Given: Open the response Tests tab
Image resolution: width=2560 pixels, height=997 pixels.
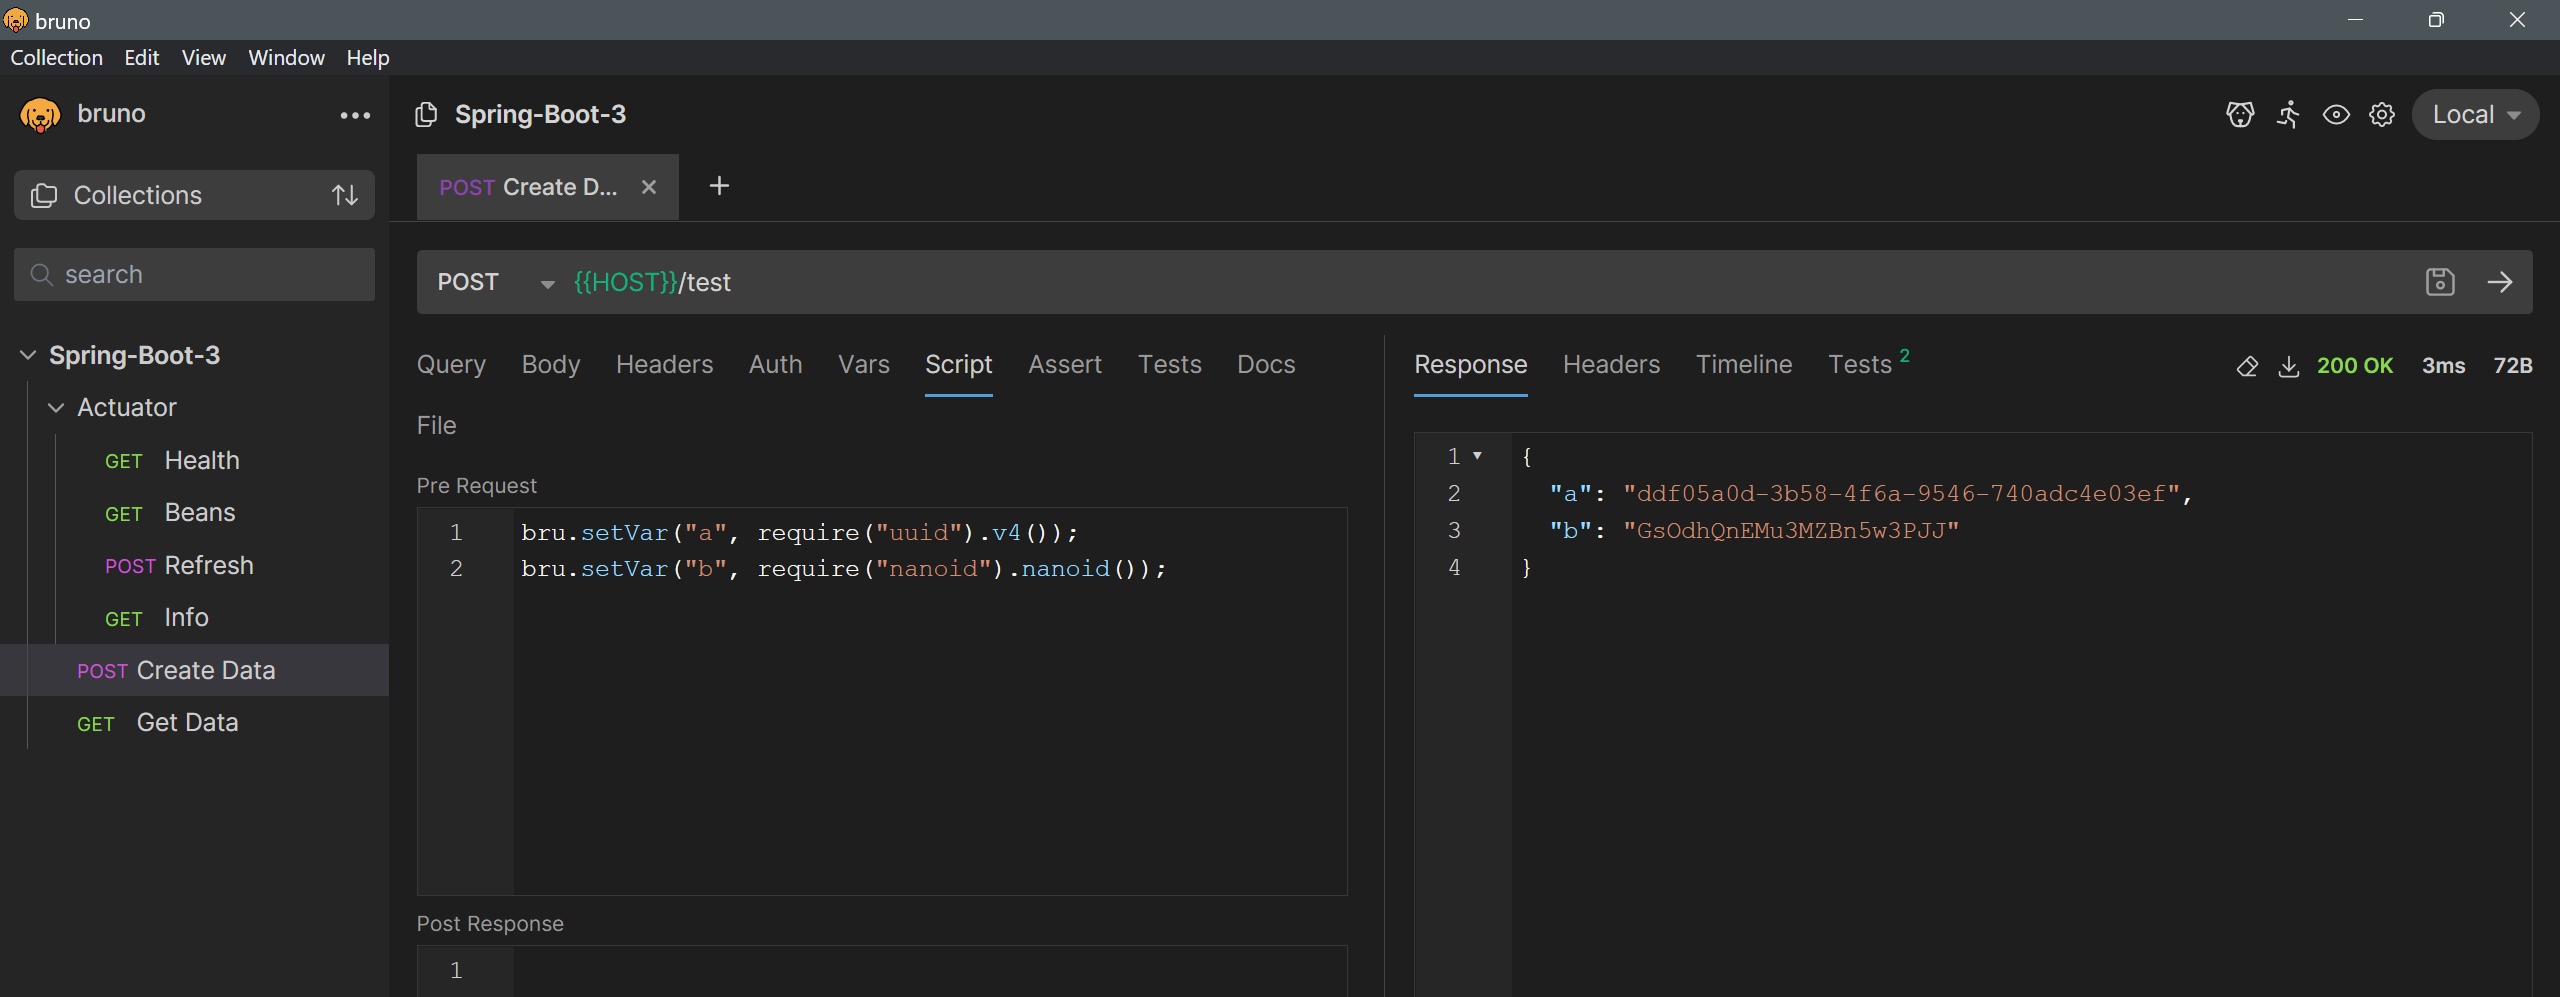Looking at the screenshot, I should pos(1867,364).
